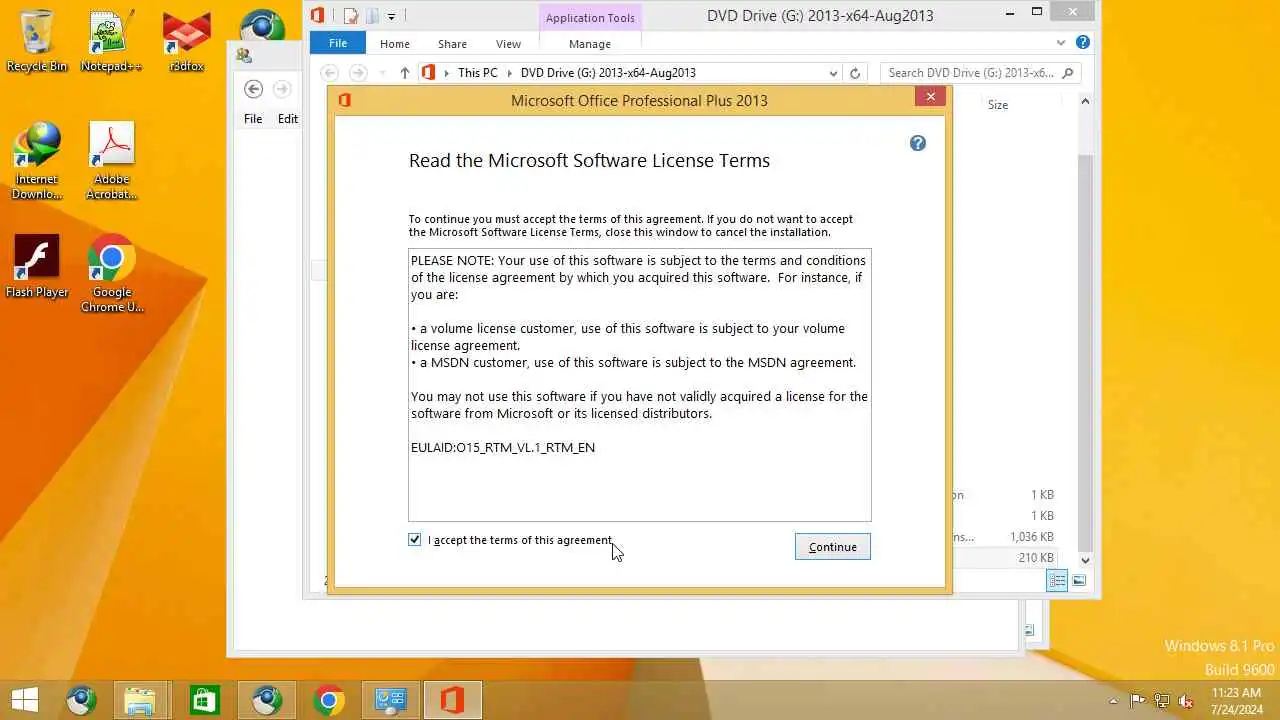Open Action Center flag in system tray
1280x720 pixels.
(1137, 700)
